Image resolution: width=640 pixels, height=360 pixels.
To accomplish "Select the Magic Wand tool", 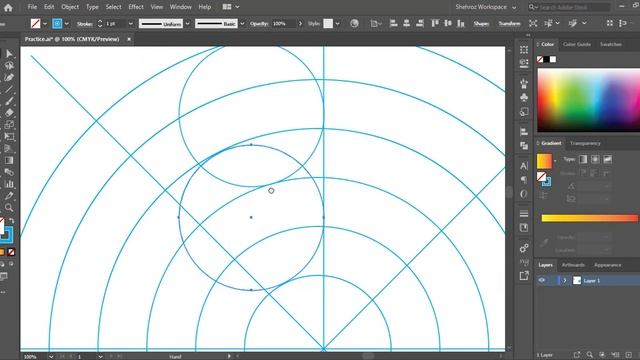I will pyautogui.click(x=9, y=66).
